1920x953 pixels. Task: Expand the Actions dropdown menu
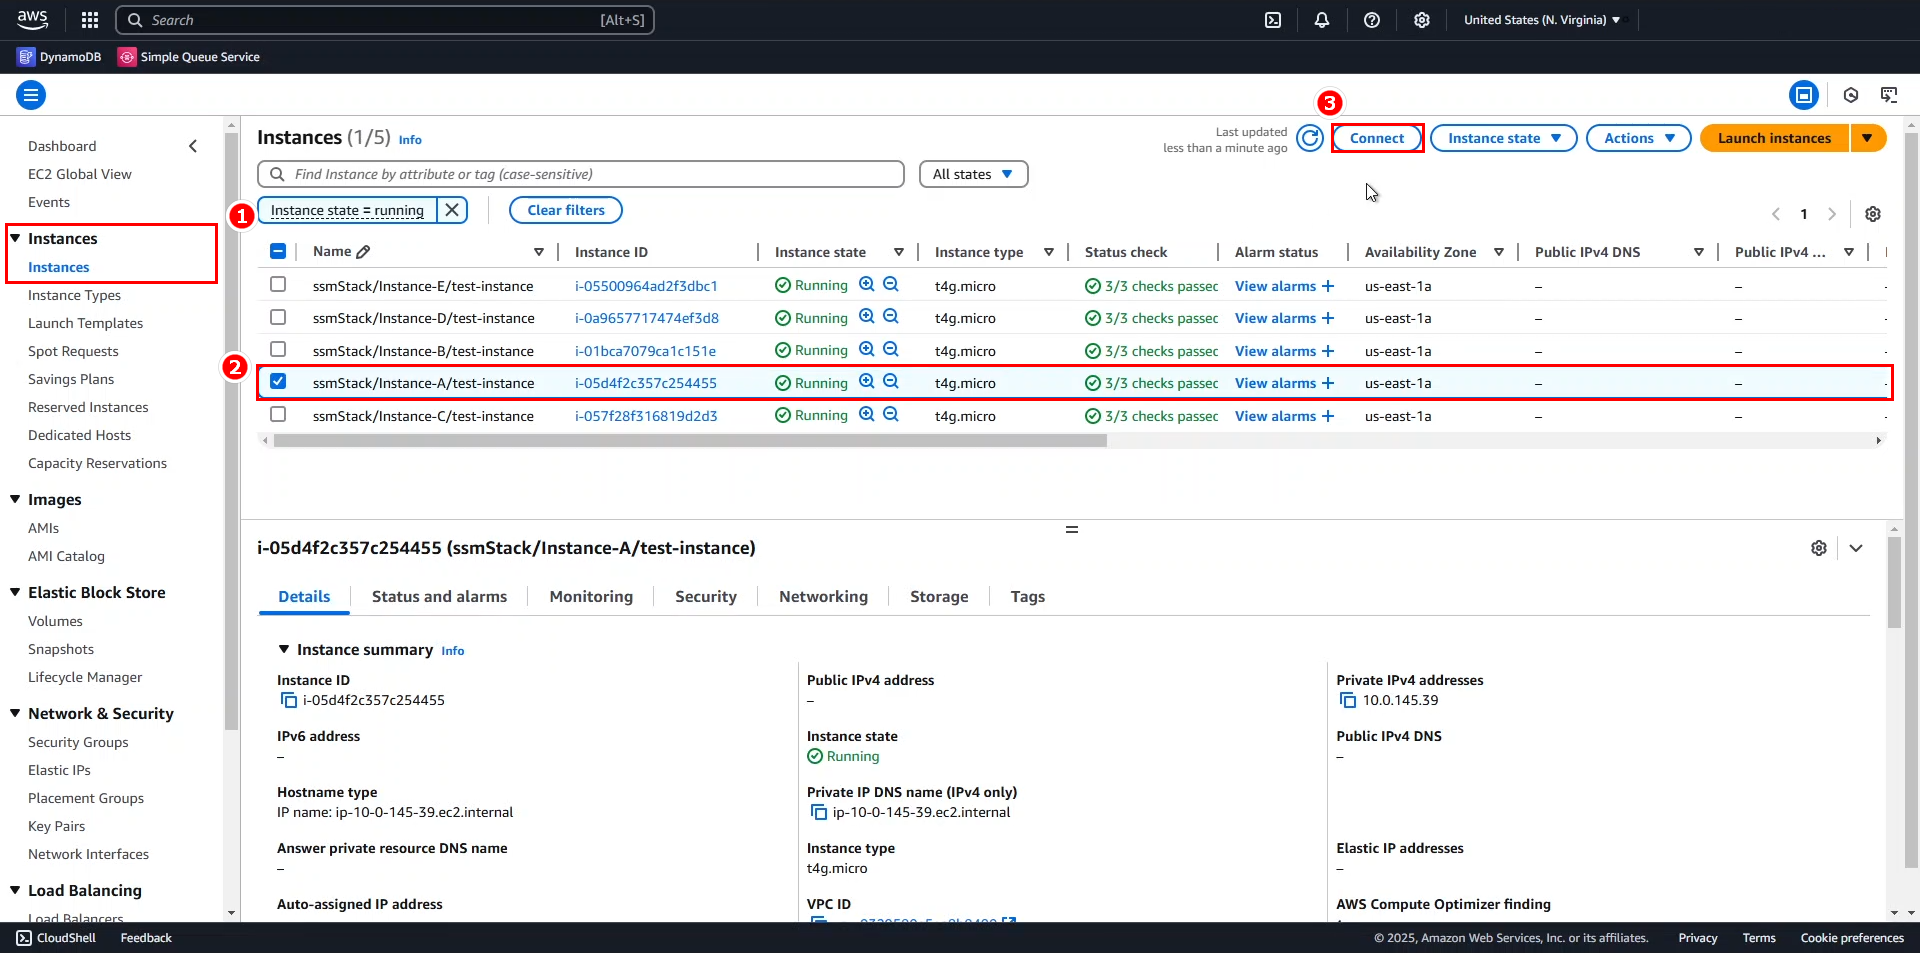(x=1638, y=138)
